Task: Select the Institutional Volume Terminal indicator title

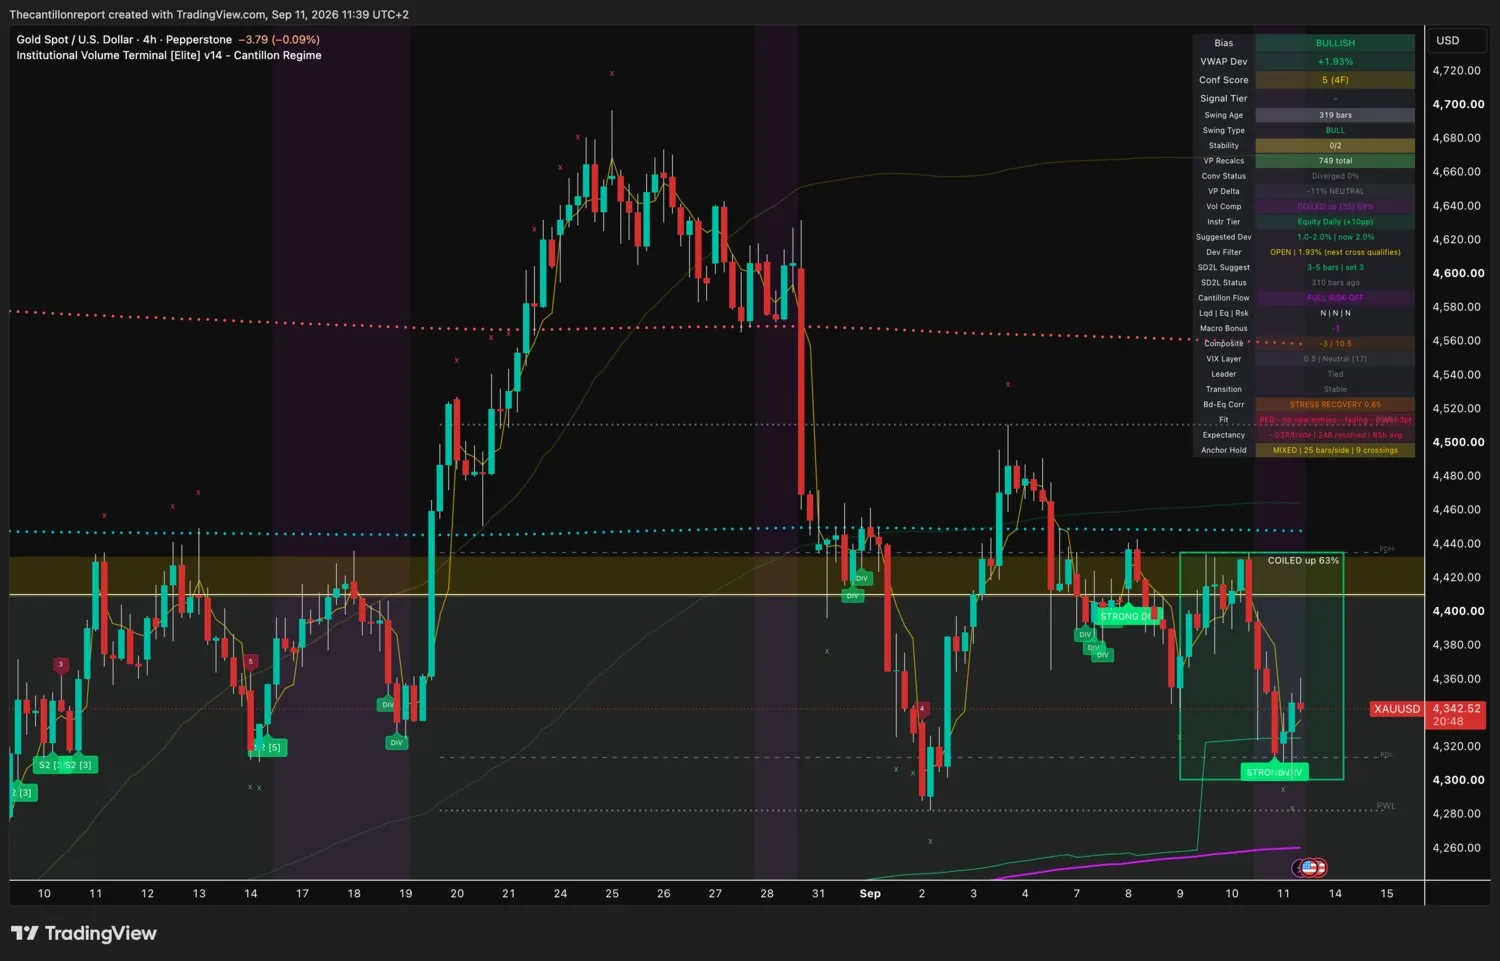Action: pyautogui.click(x=169, y=56)
